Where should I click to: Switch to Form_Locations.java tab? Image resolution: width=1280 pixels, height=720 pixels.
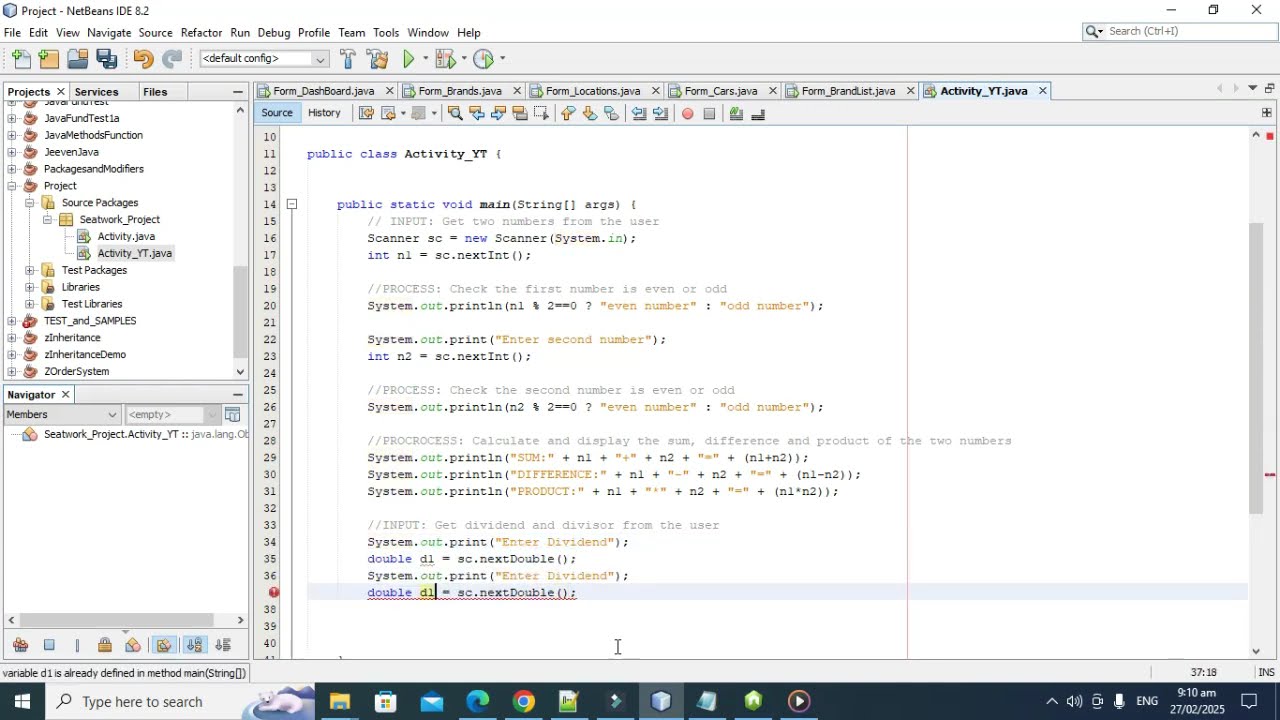click(593, 91)
